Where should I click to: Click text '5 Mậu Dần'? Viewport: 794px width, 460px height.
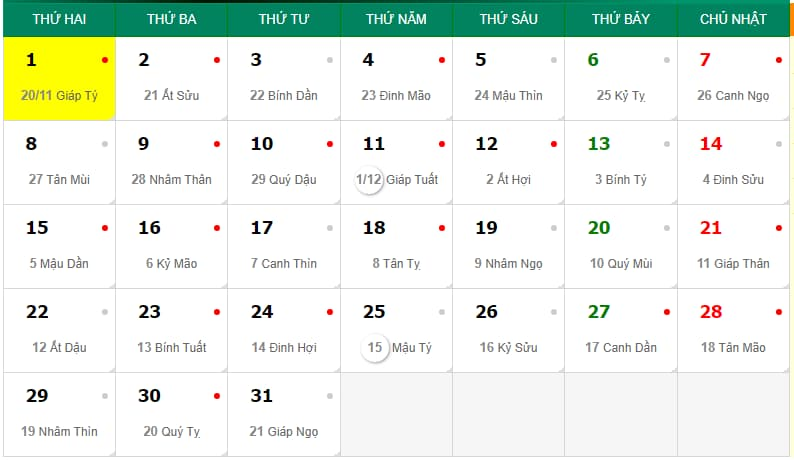click(59, 264)
